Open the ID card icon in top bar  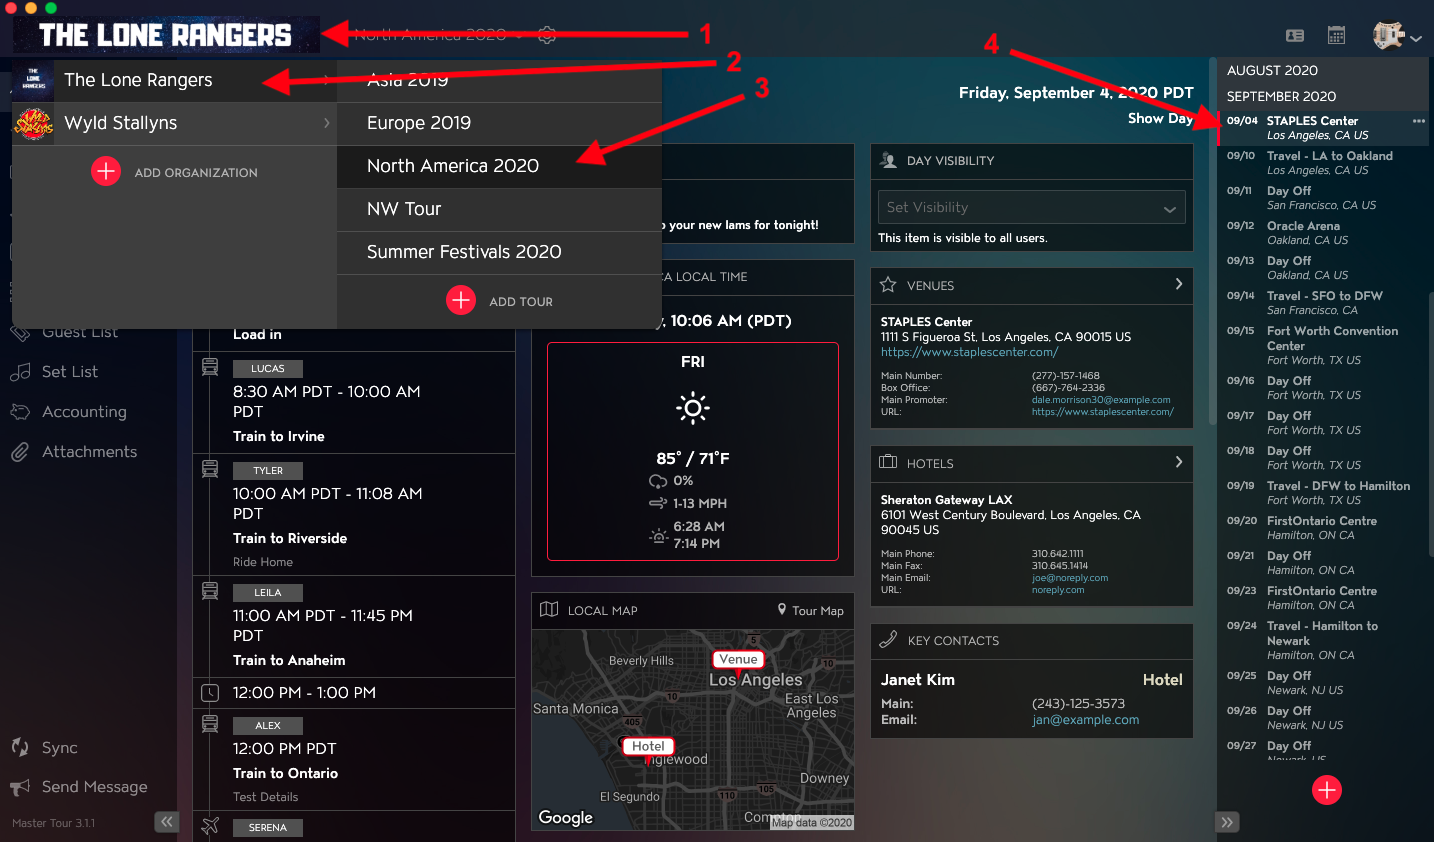(1295, 35)
